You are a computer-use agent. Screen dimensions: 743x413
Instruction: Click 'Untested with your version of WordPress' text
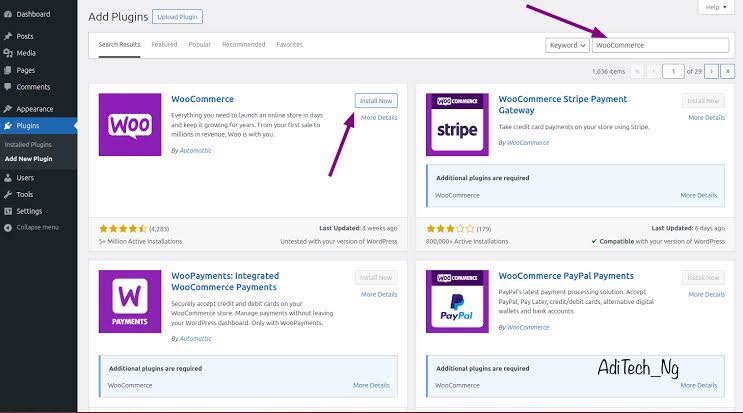point(339,242)
